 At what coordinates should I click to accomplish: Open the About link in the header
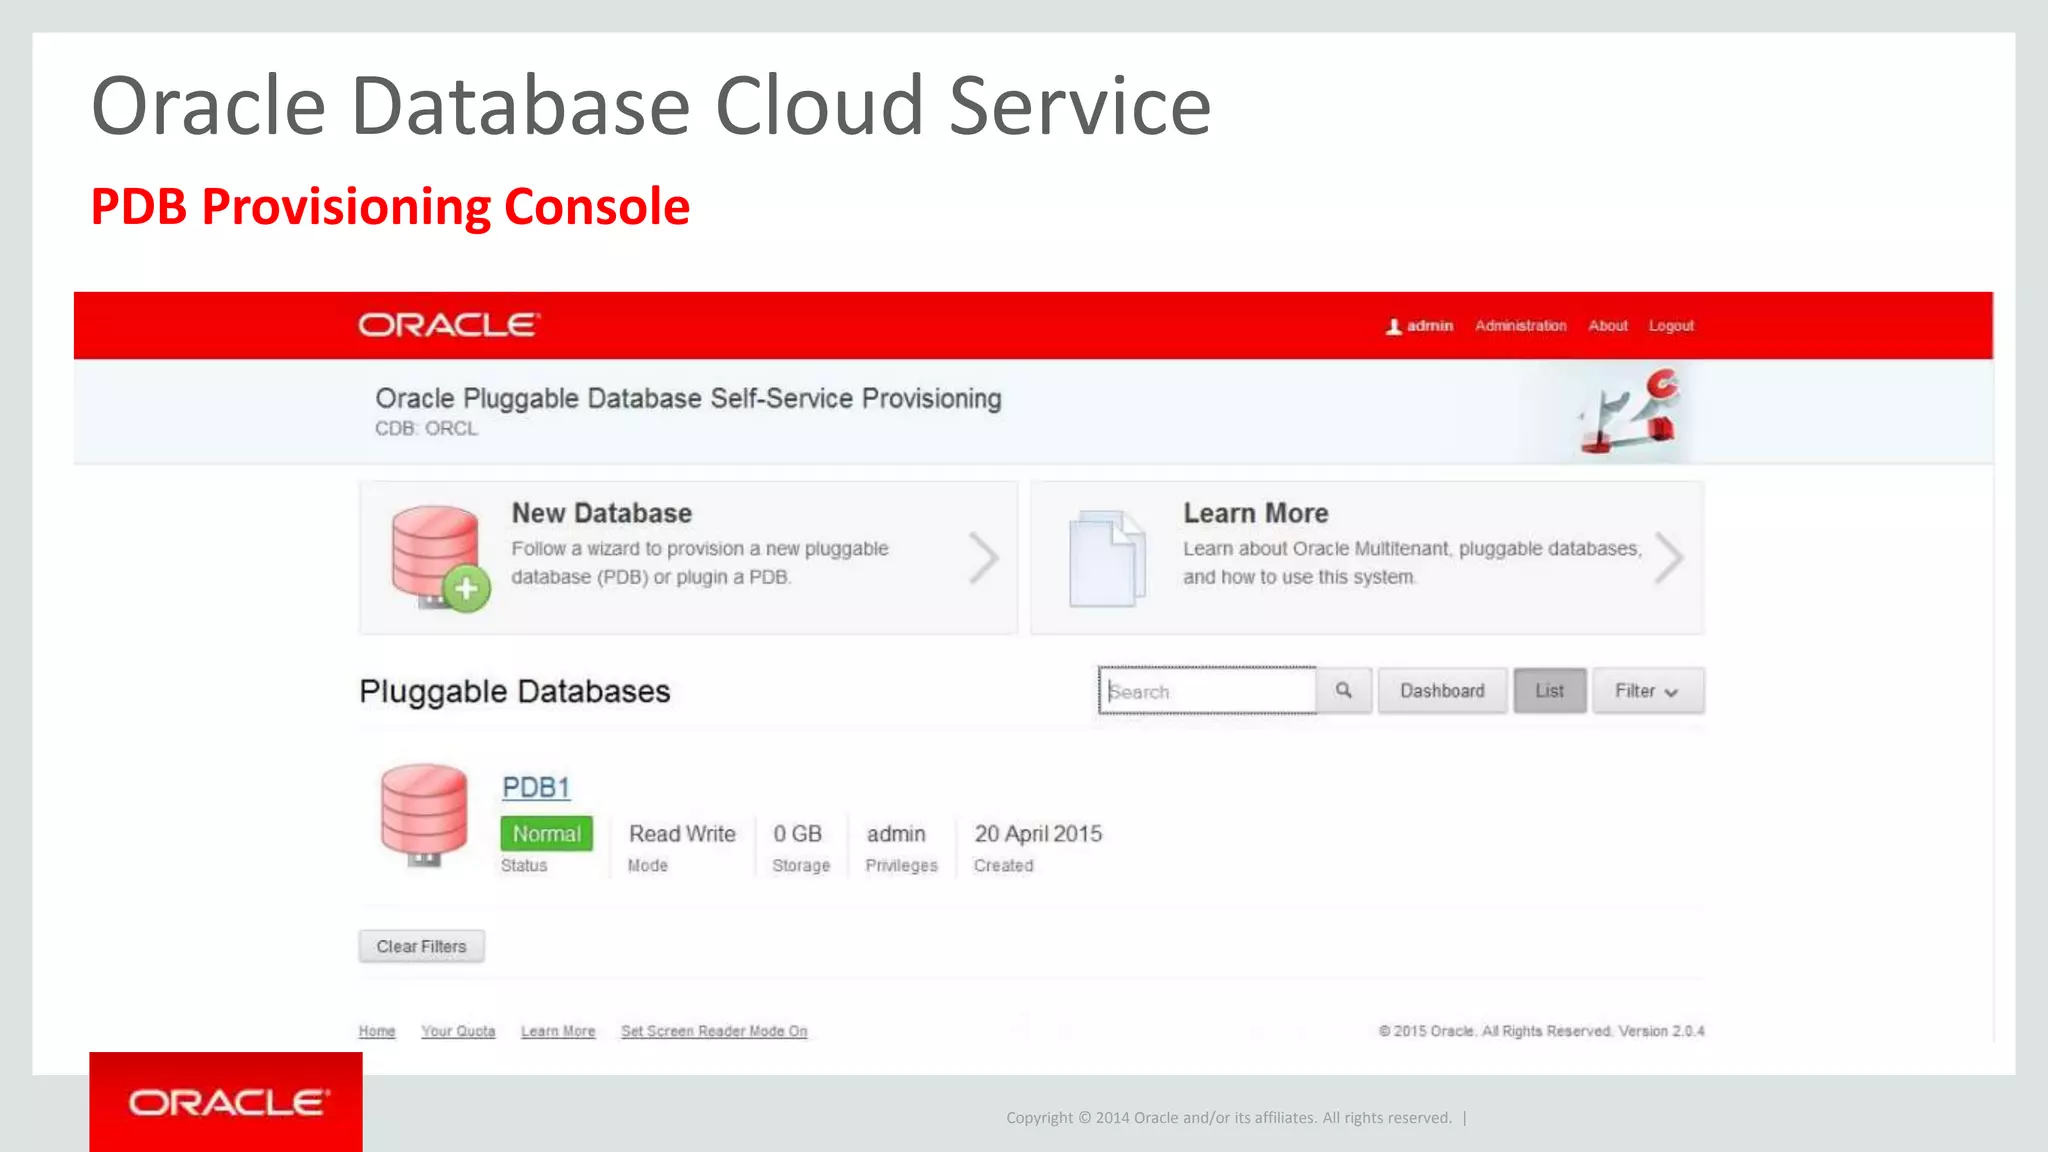coord(1608,326)
